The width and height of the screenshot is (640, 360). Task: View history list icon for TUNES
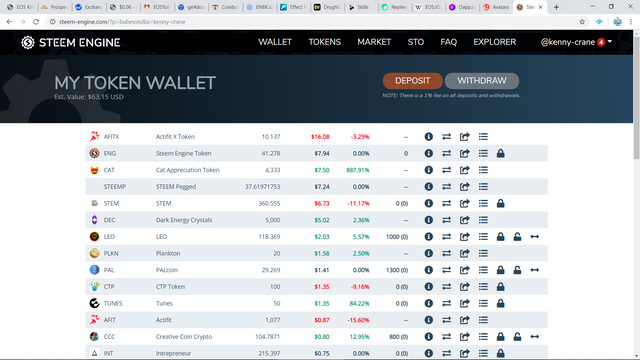(483, 303)
